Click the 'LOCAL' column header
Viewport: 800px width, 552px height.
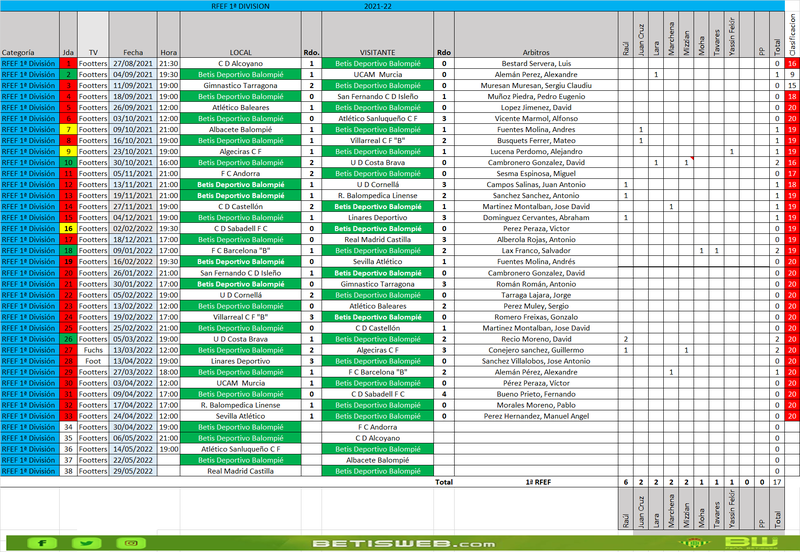coord(240,34)
